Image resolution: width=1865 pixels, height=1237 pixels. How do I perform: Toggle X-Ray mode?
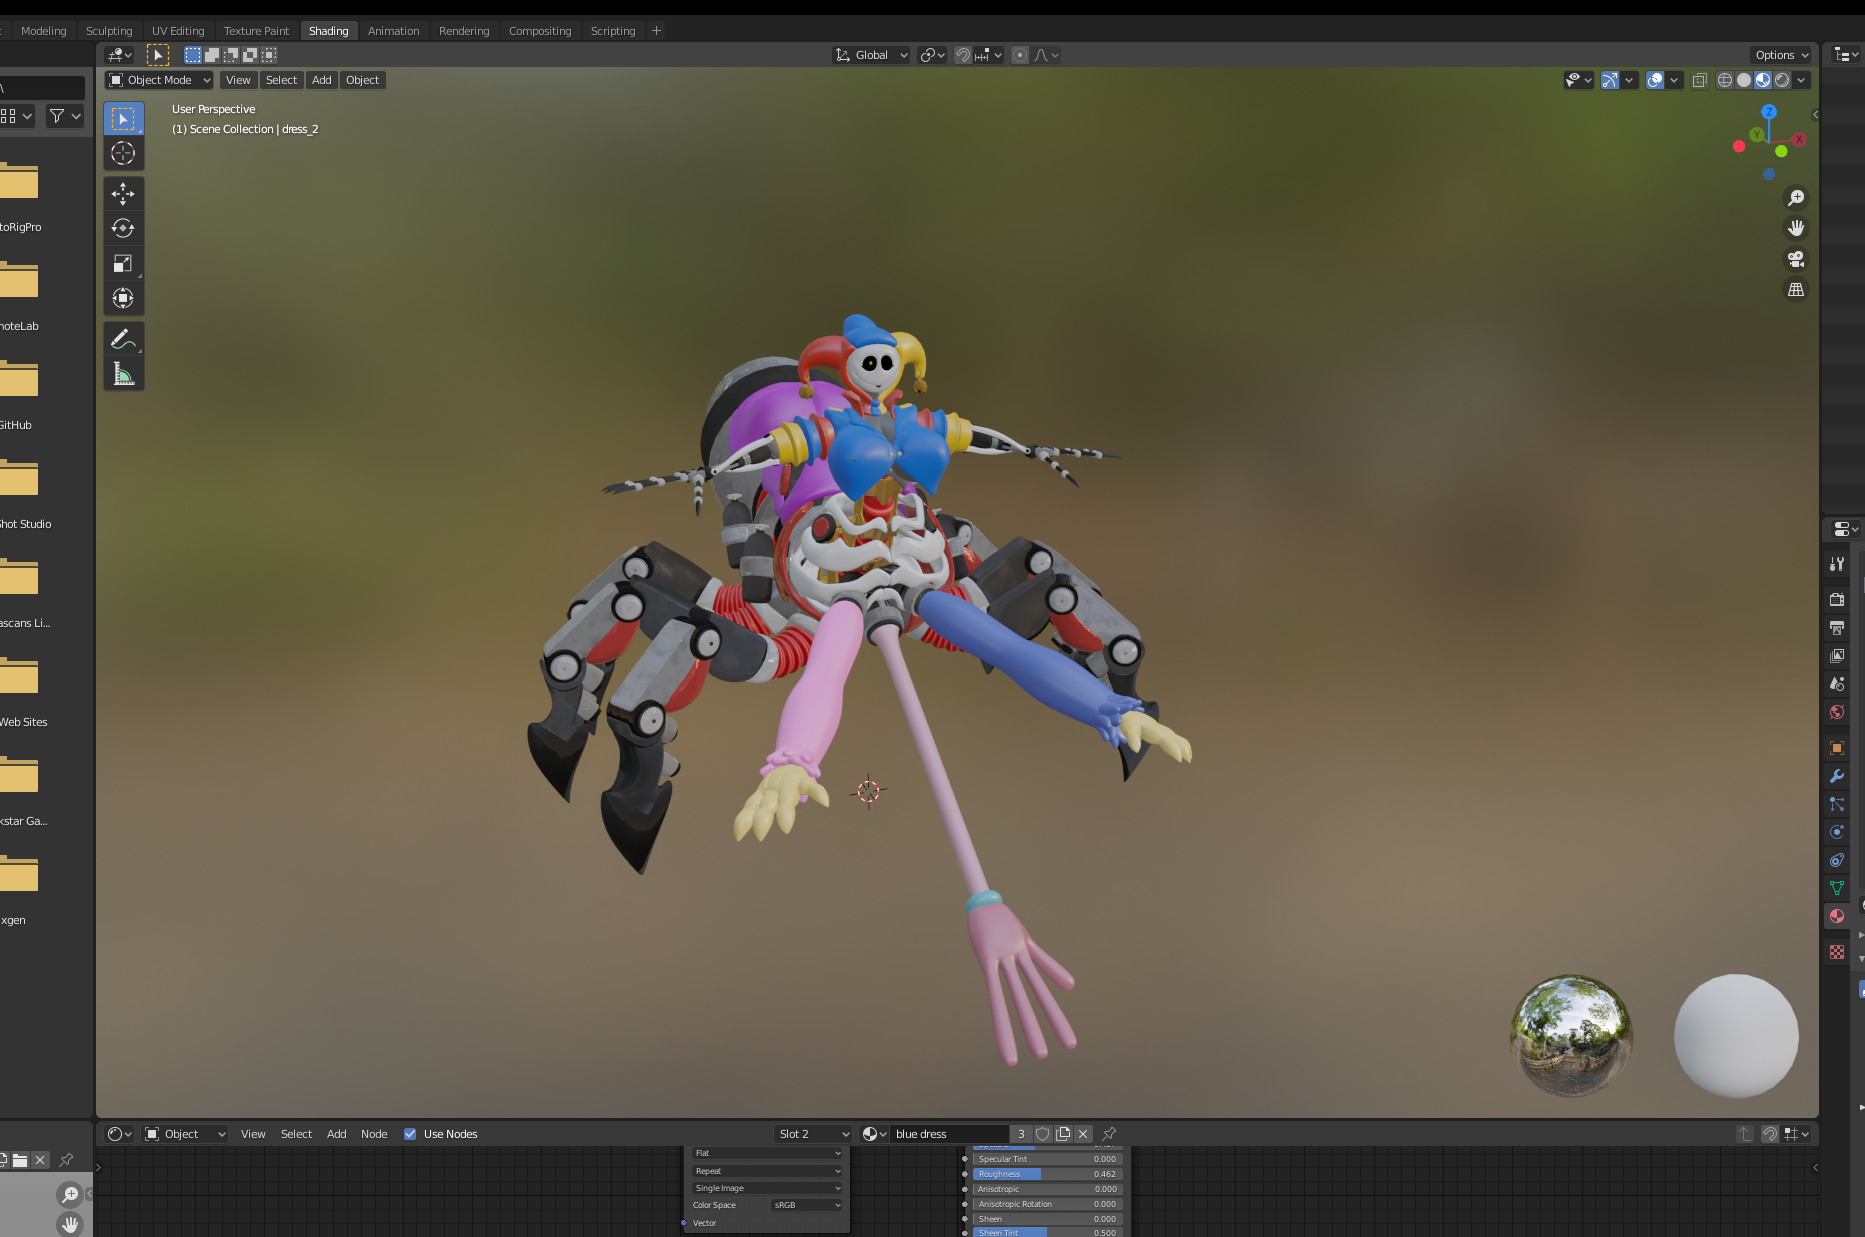[x=1700, y=80]
